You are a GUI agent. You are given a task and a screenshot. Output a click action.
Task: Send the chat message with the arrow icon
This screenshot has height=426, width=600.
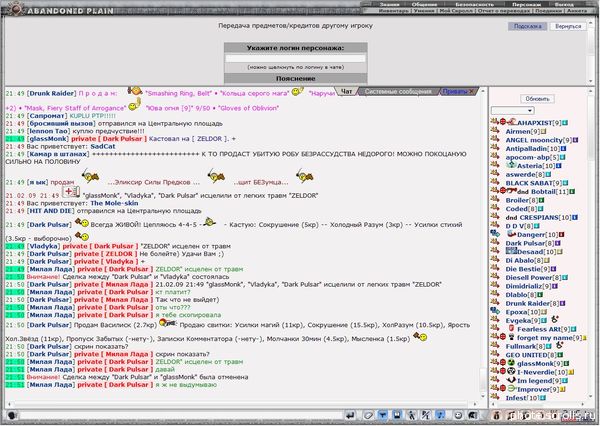[350, 415]
